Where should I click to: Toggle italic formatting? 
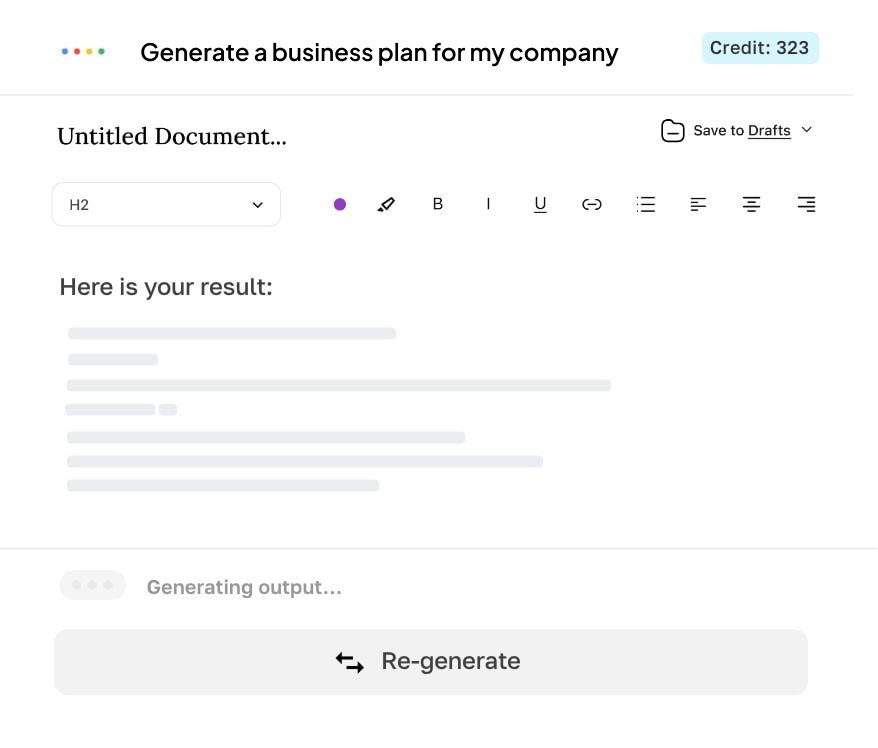coord(488,204)
